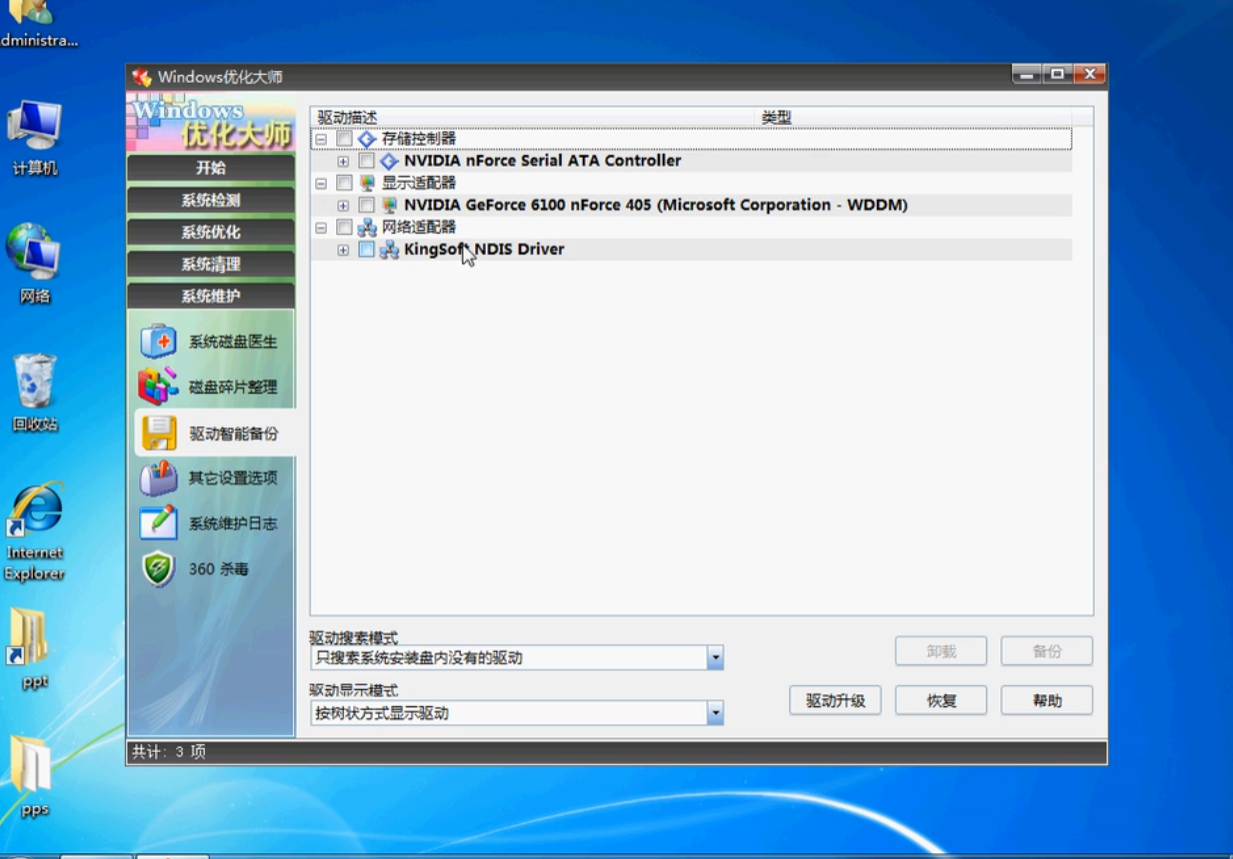The height and width of the screenshot is (859, 1233).
Task: Select the 存储控制器 category icon
Action: (368, 139)
